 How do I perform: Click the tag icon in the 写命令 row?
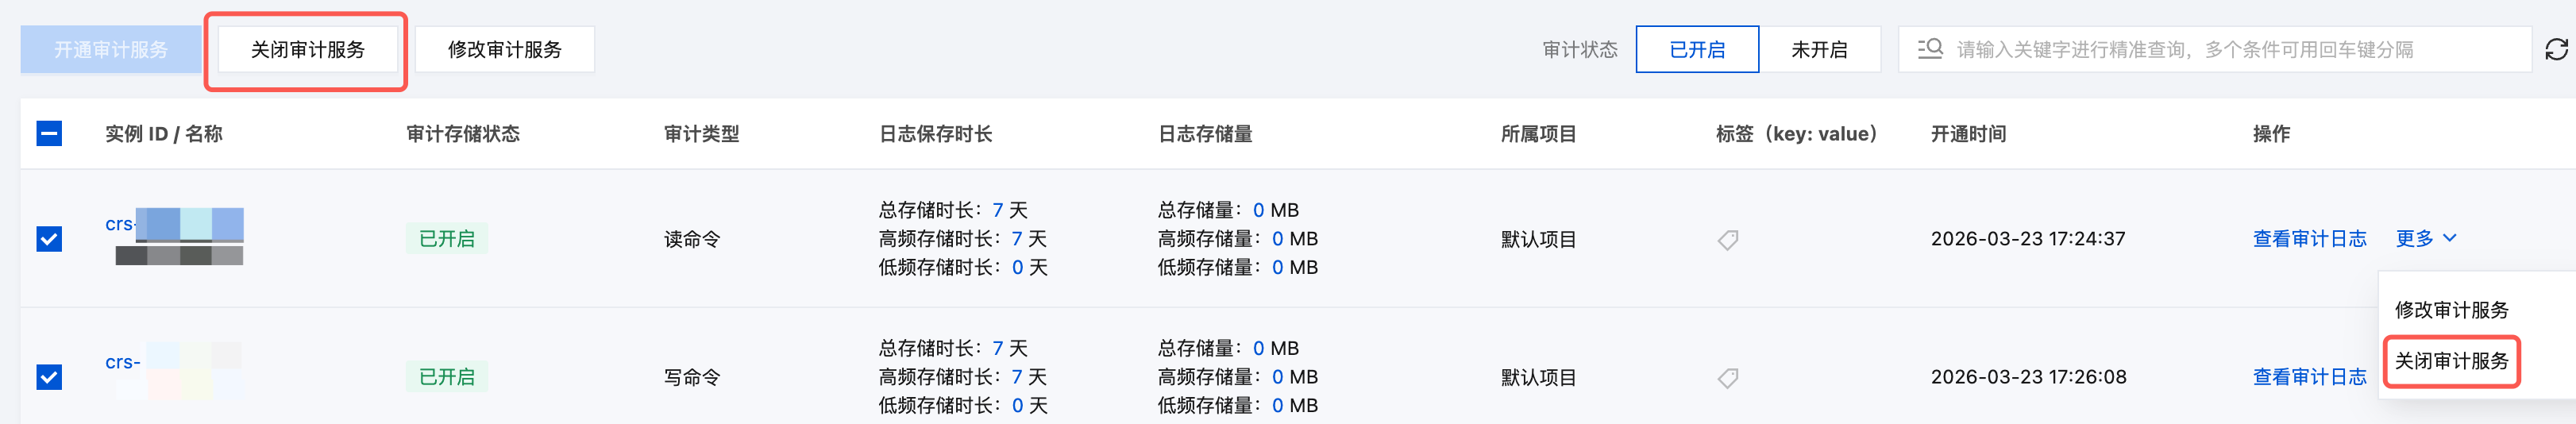(x=1727, y=378)
